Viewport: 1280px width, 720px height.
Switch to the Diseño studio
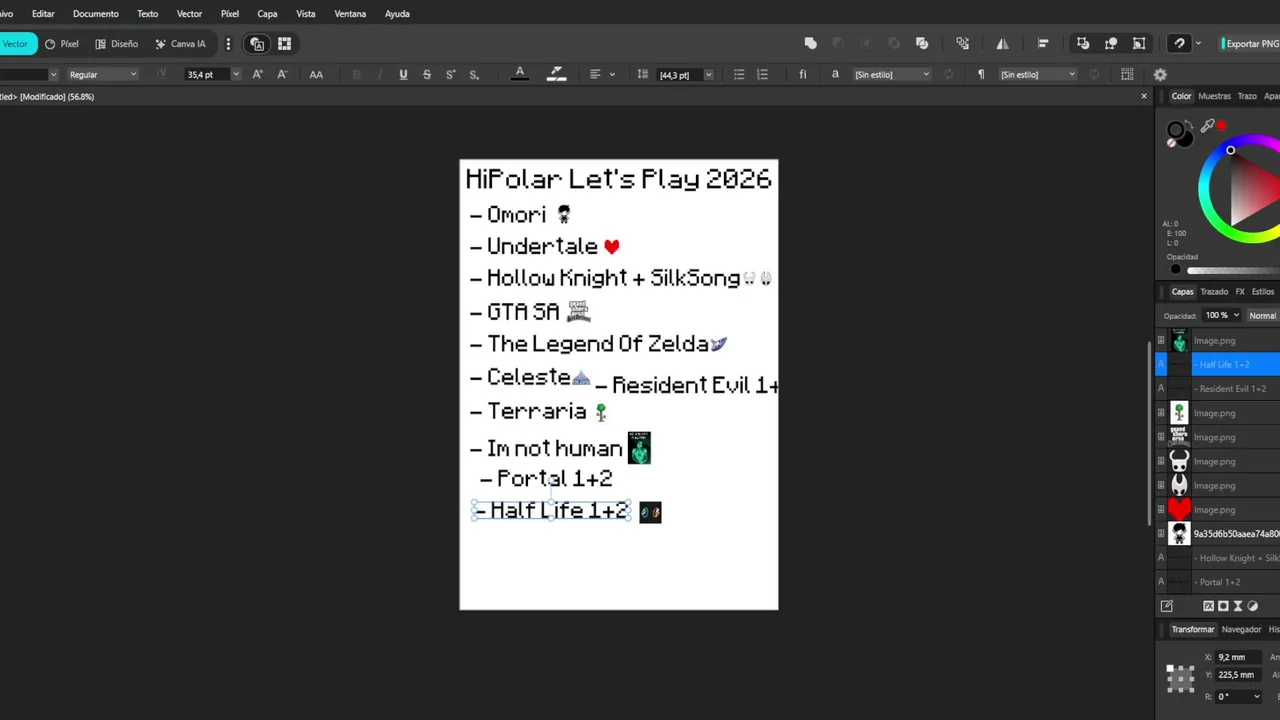[117, 44]
